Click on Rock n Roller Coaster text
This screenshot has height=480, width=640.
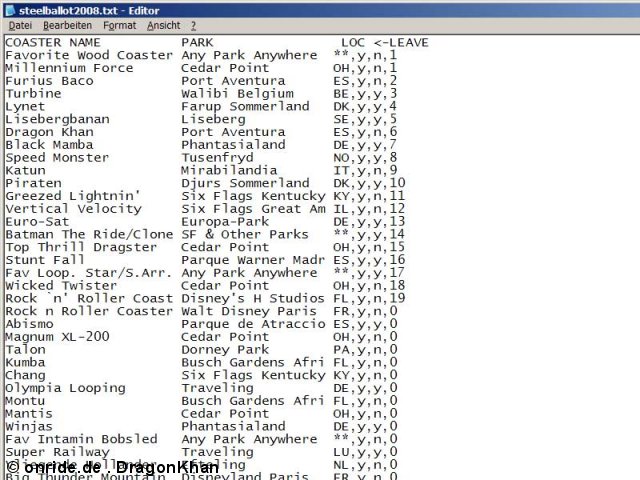pos(89,311)
